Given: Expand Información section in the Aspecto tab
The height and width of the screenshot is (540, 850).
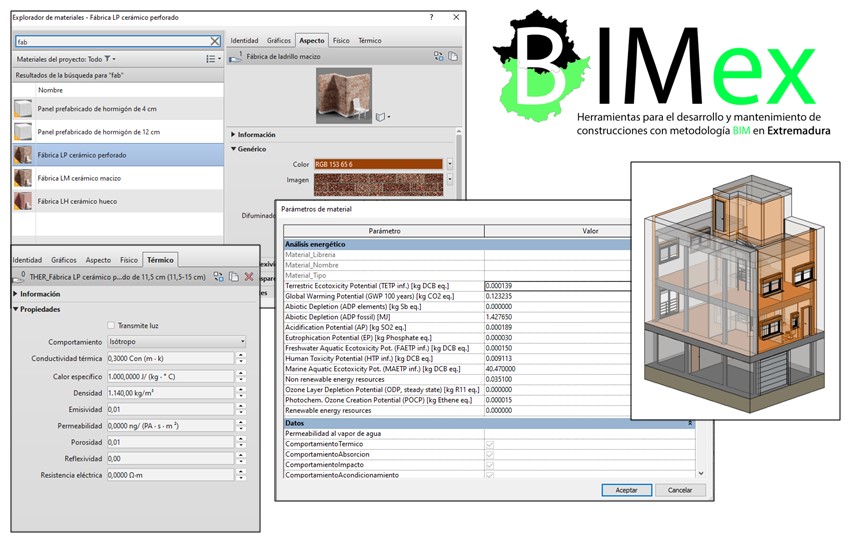Looking at the screenshot, I should click(x=233, y=134).
